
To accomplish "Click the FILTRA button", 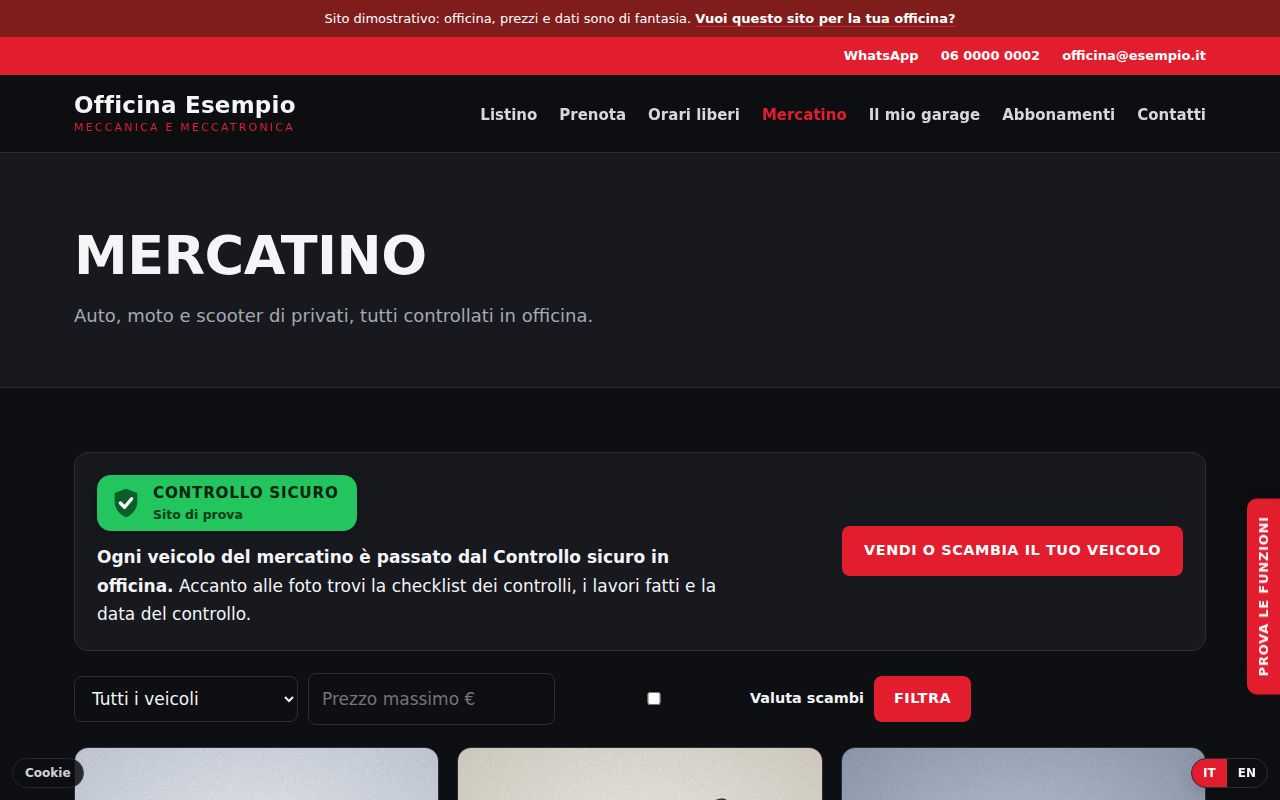I will coord(922,699).
